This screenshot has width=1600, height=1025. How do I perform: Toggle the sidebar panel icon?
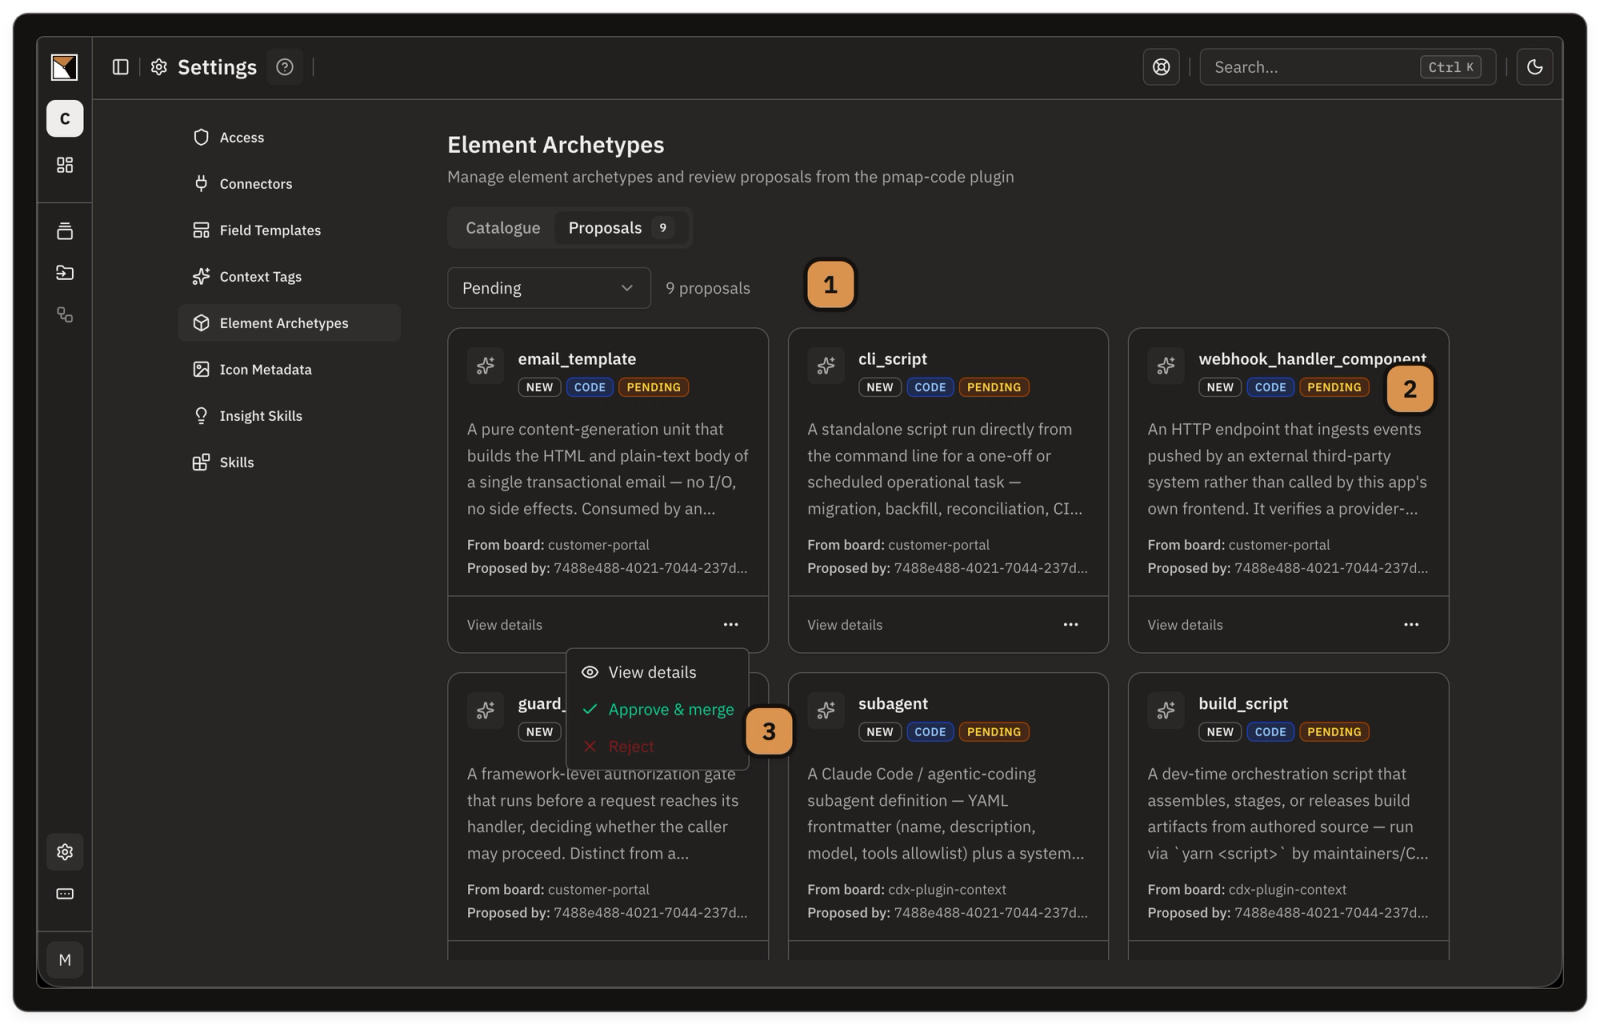coord(121,67)
